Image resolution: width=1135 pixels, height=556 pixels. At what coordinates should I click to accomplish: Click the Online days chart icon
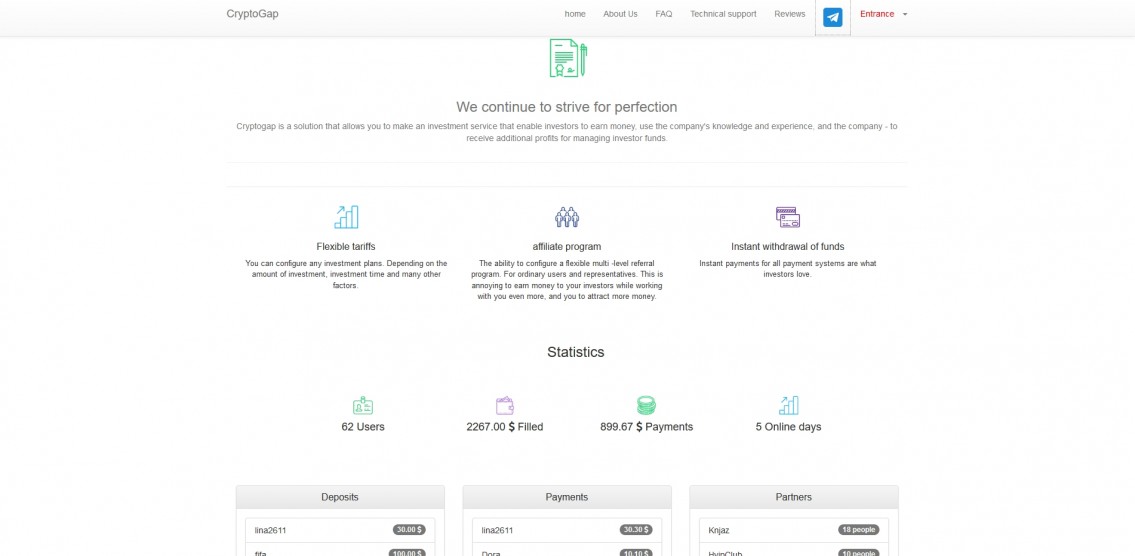click(788, 405)
